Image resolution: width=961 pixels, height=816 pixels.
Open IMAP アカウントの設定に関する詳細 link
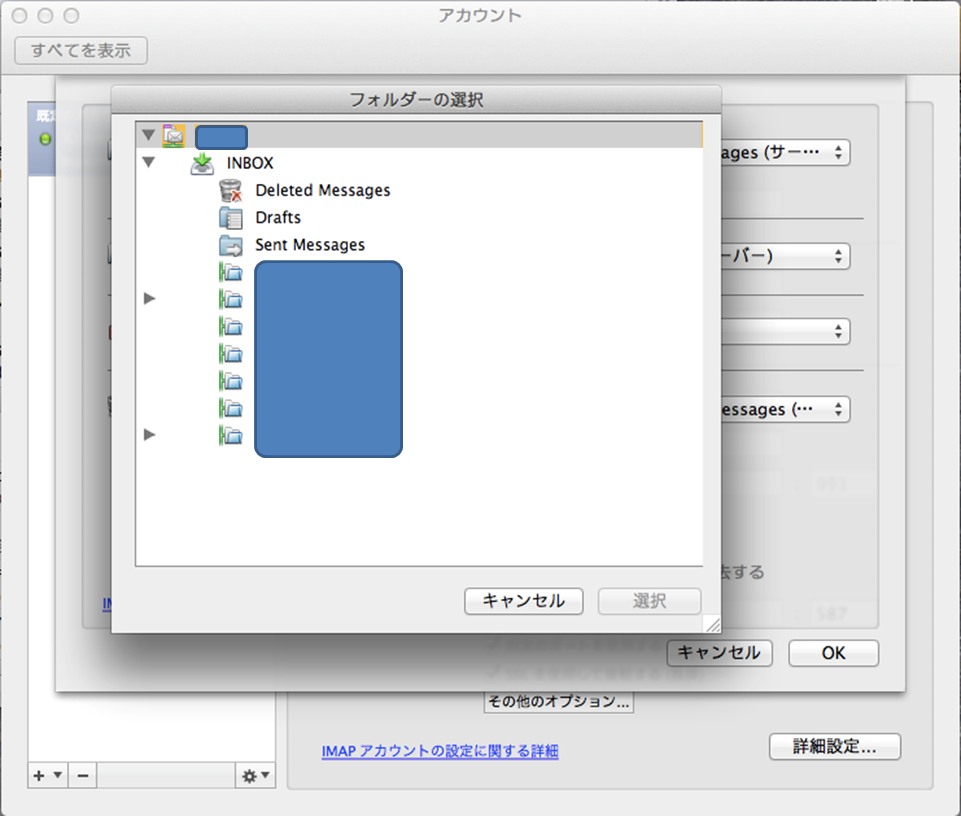click(440, 751)
